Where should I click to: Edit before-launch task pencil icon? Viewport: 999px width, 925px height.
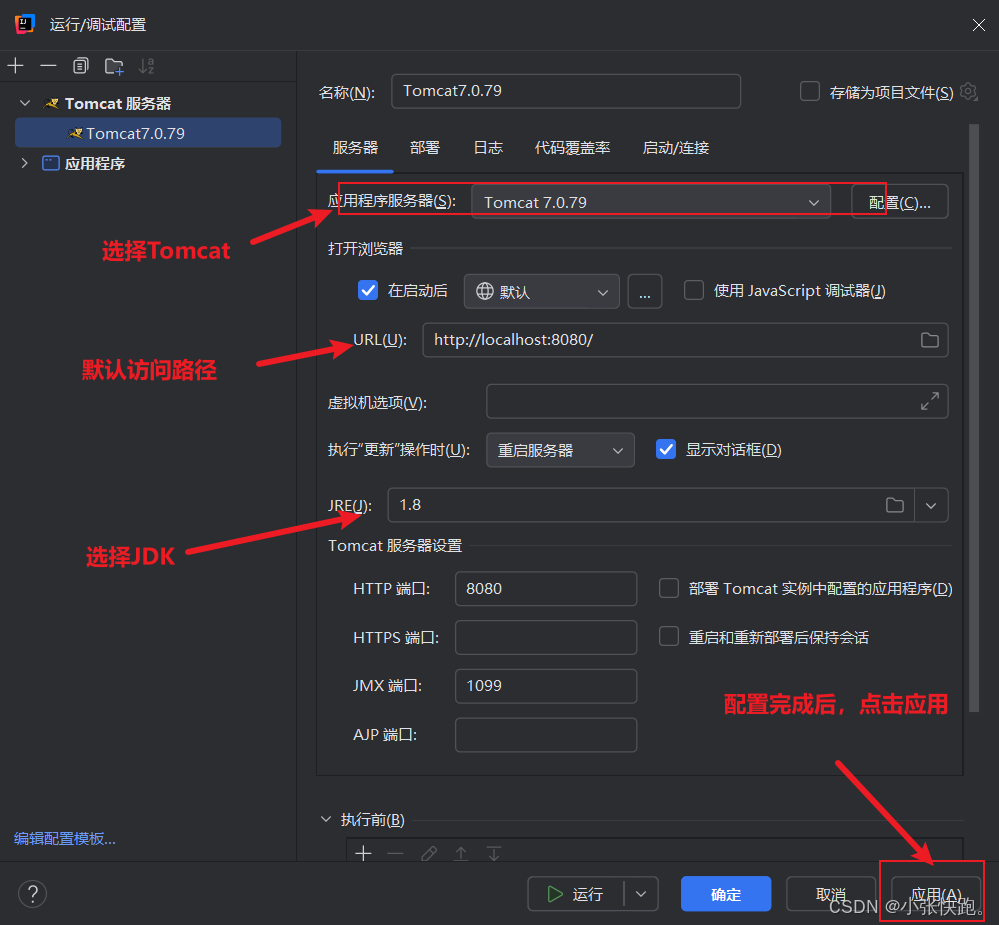429,853
